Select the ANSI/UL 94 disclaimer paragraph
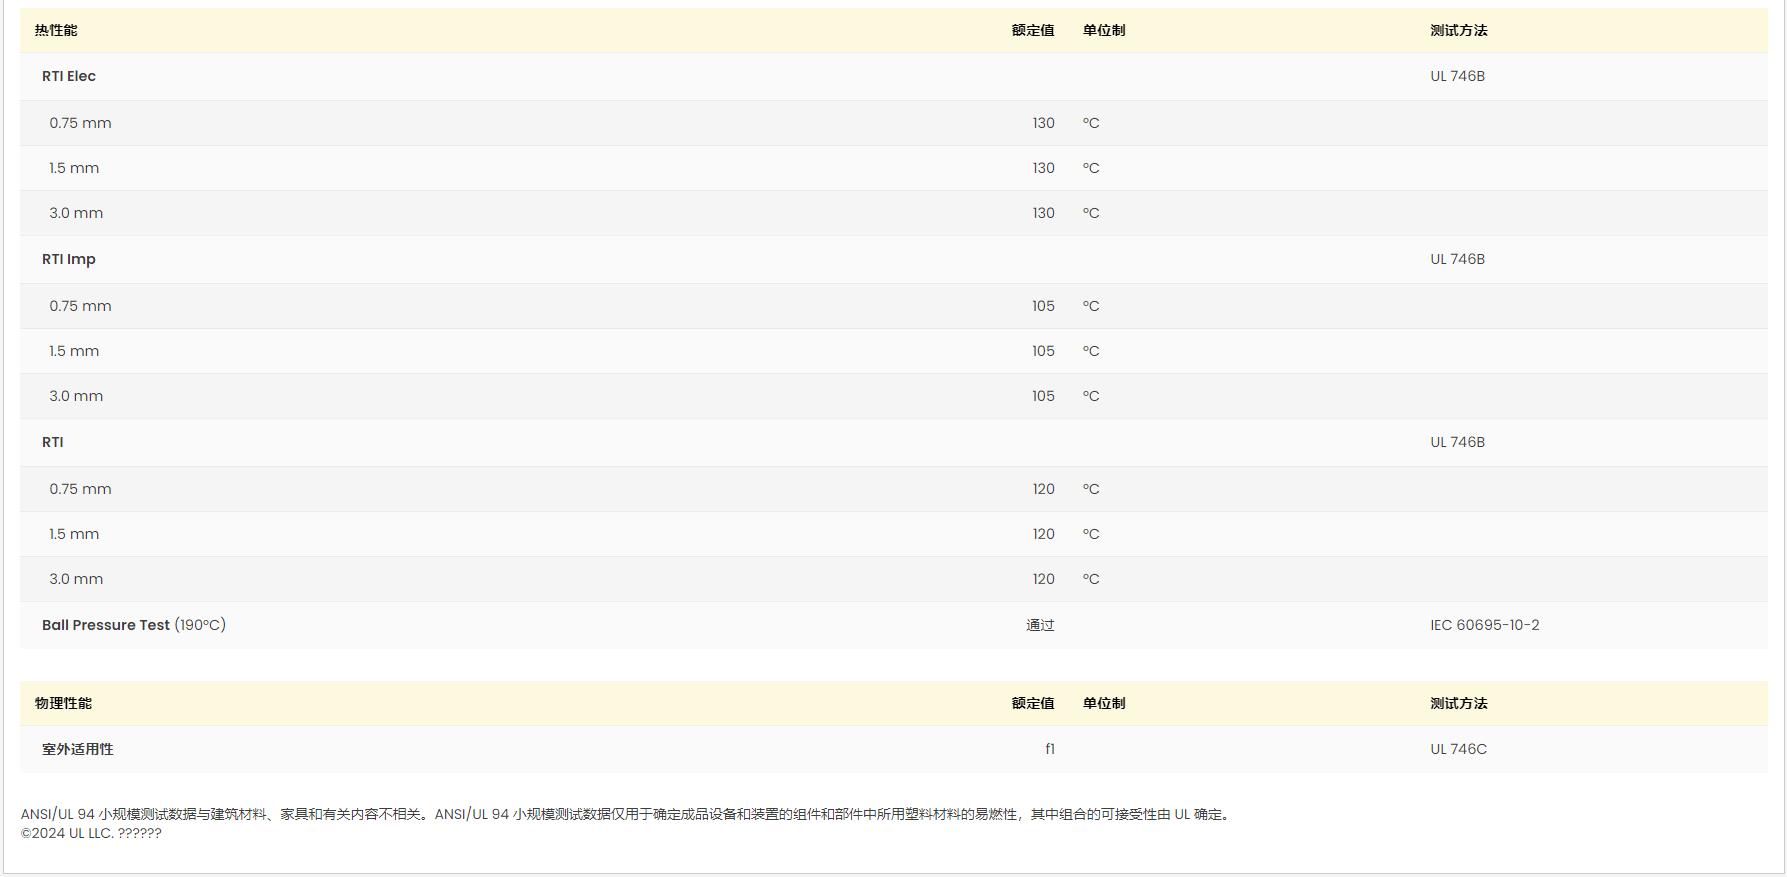This screenshot has height=877, width=1787. click(x=628, y=814)
